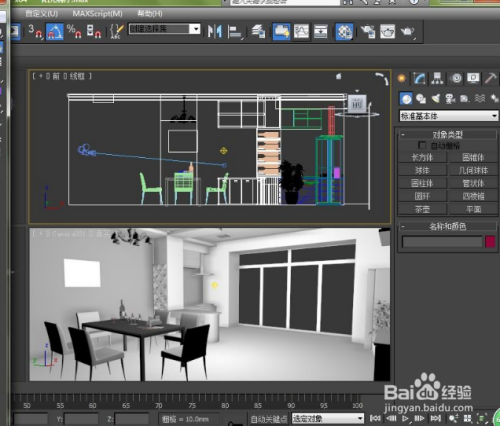This screenshot has width=500, height=426.
Task: Click the 茶壶 teapot button
Action: click(422, 209)
